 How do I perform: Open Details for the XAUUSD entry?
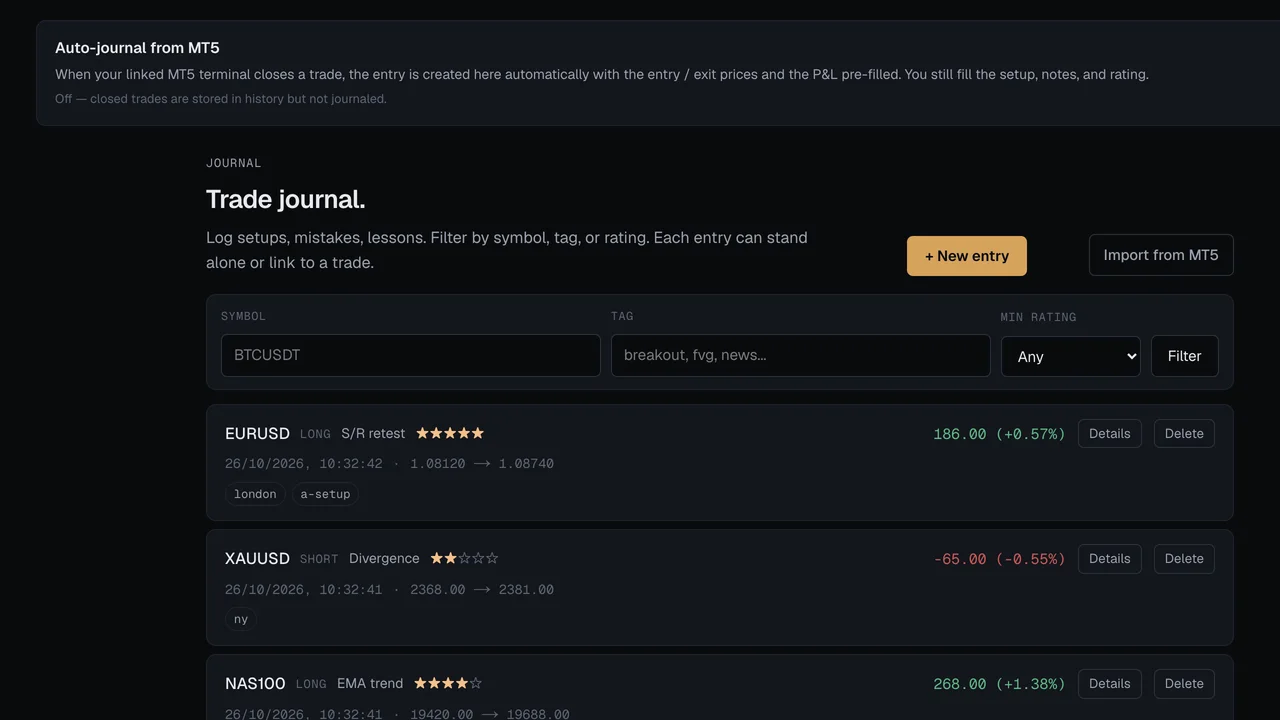point(1110,558)
